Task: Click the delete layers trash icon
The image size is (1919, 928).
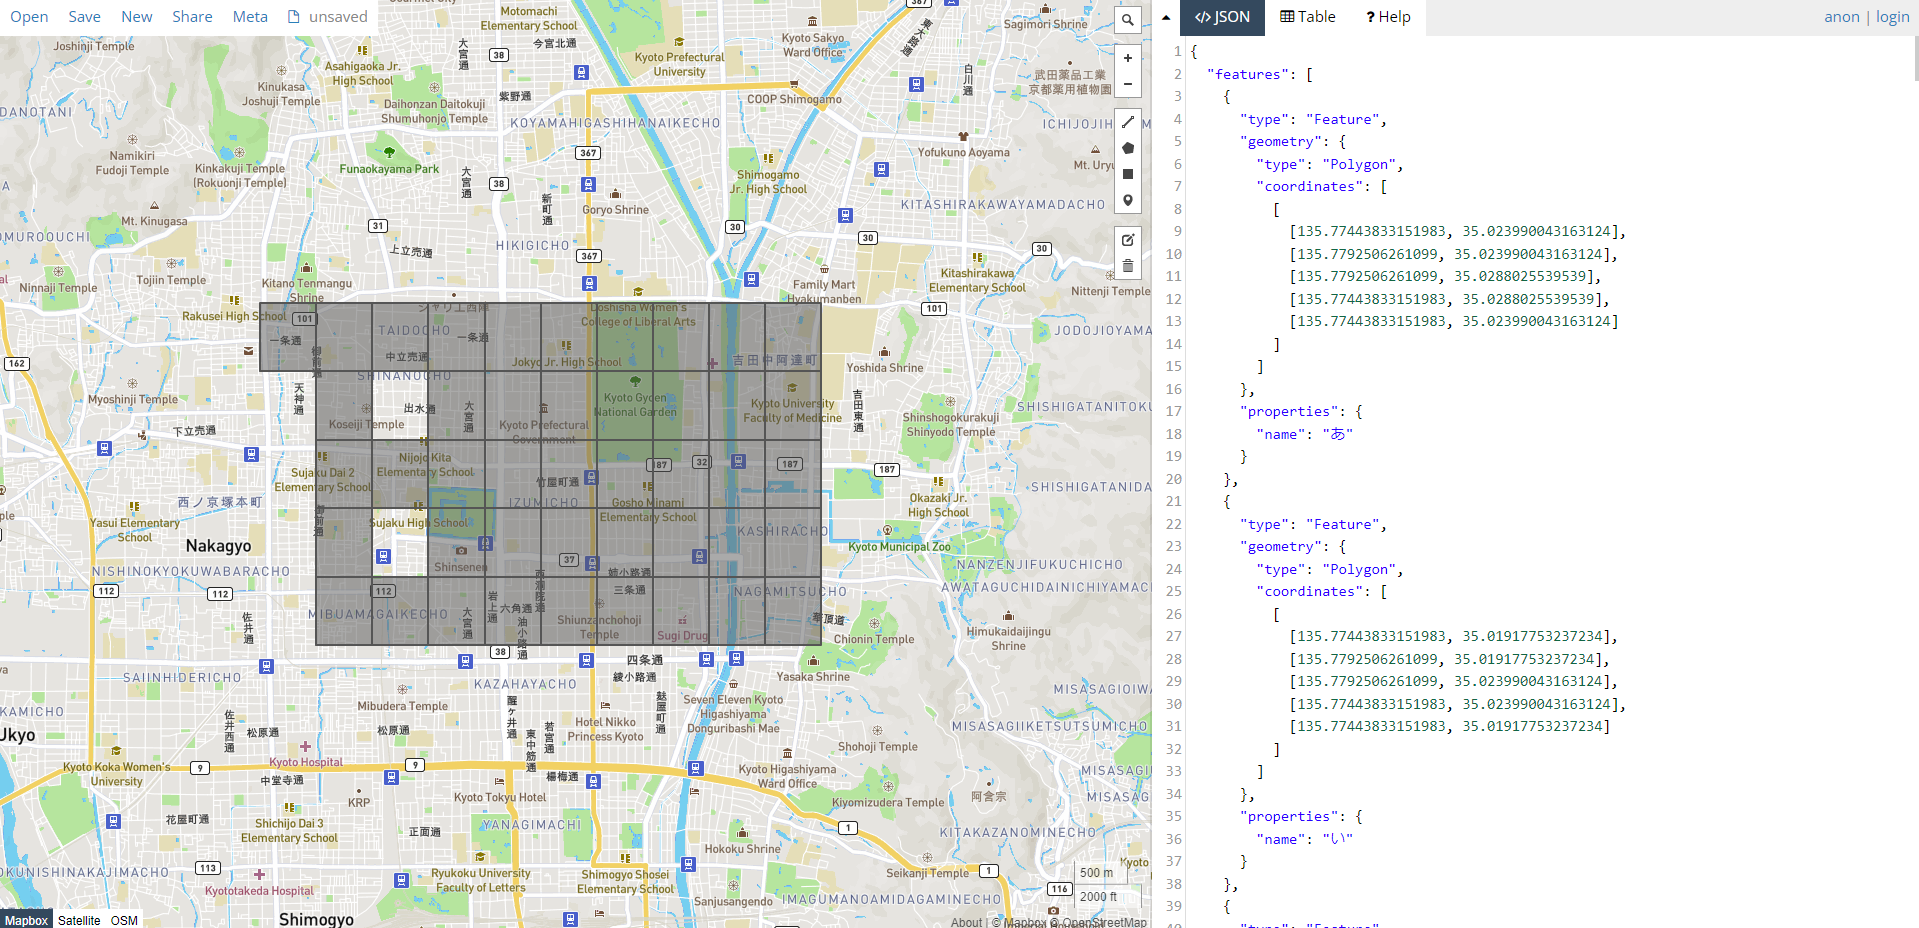Action: 1127,266
